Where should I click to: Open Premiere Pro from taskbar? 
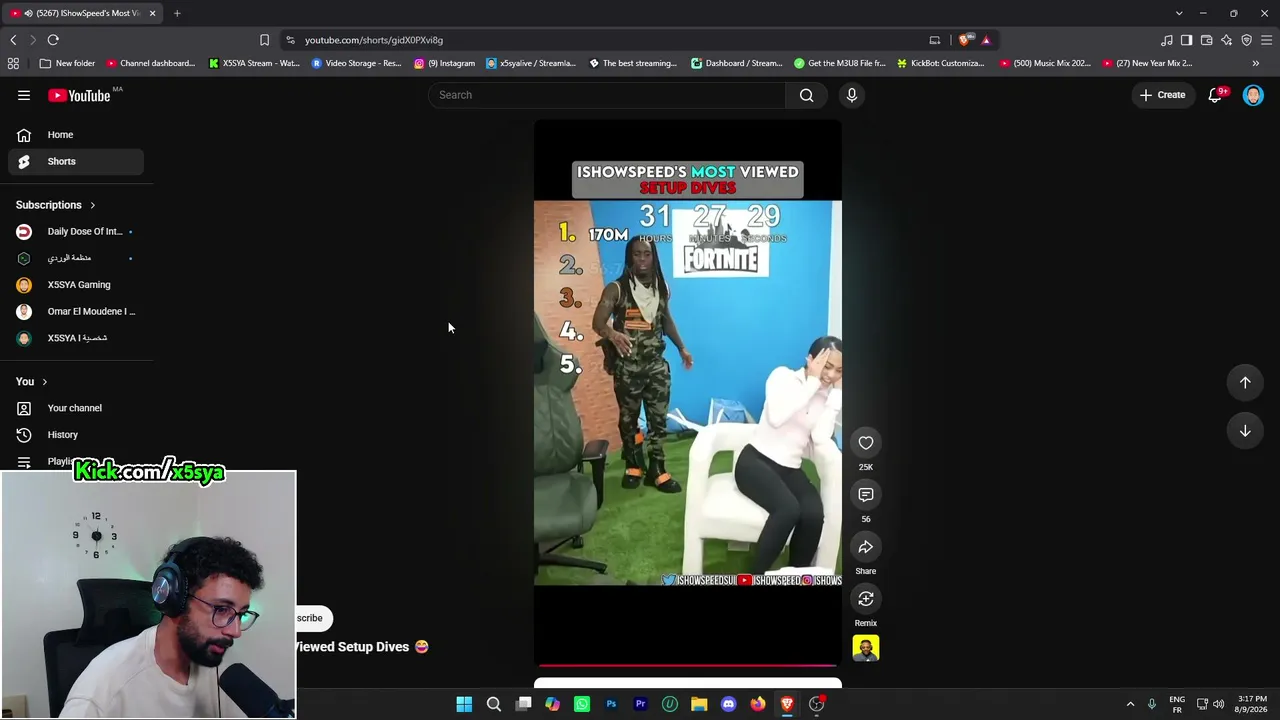click(x=640, y=704)
